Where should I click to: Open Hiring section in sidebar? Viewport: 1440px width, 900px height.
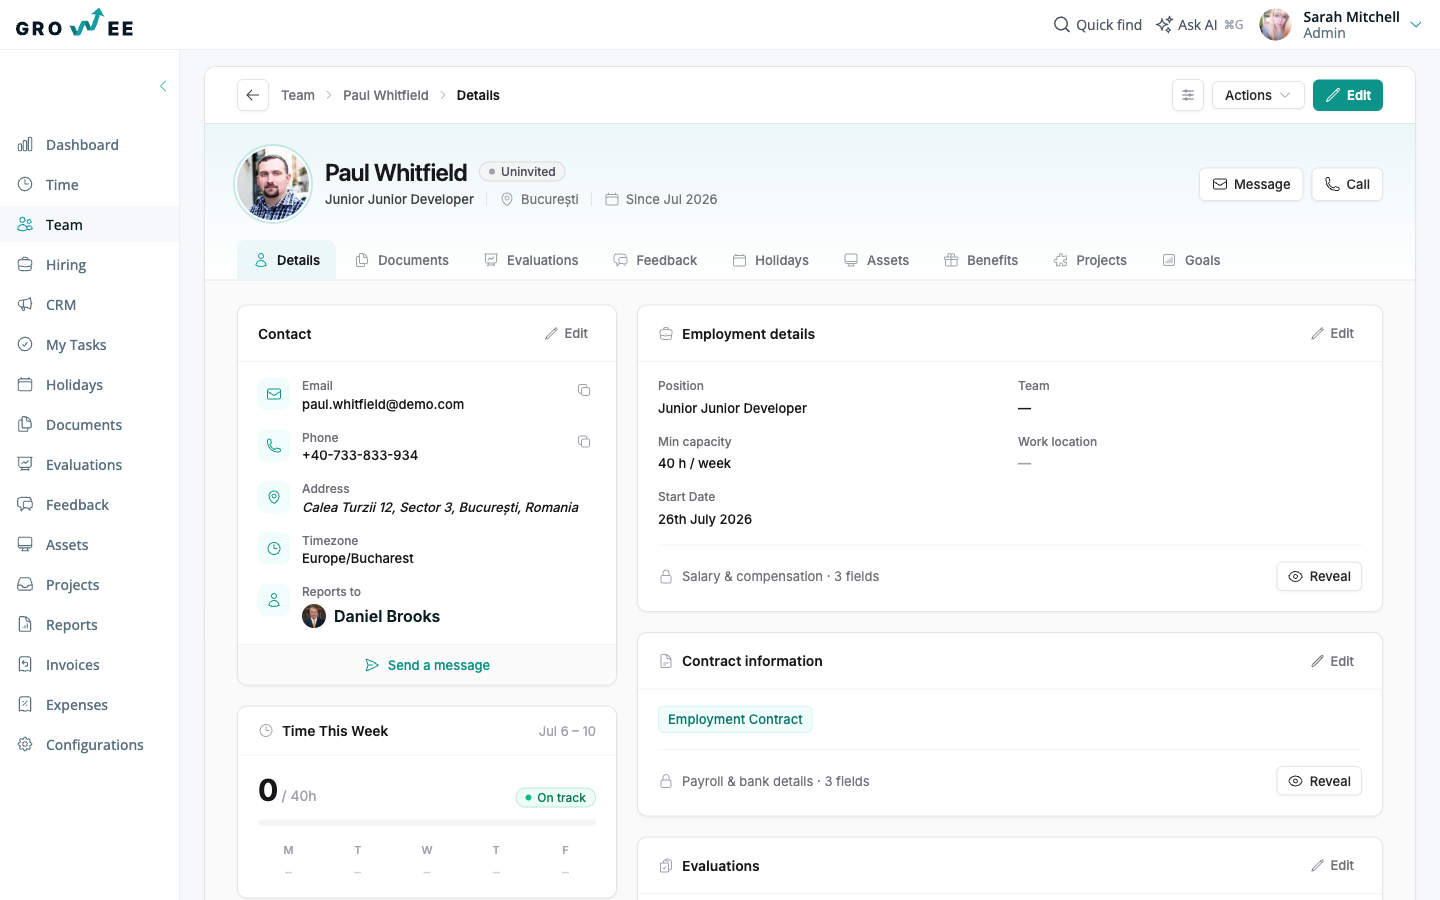(89, 265)
